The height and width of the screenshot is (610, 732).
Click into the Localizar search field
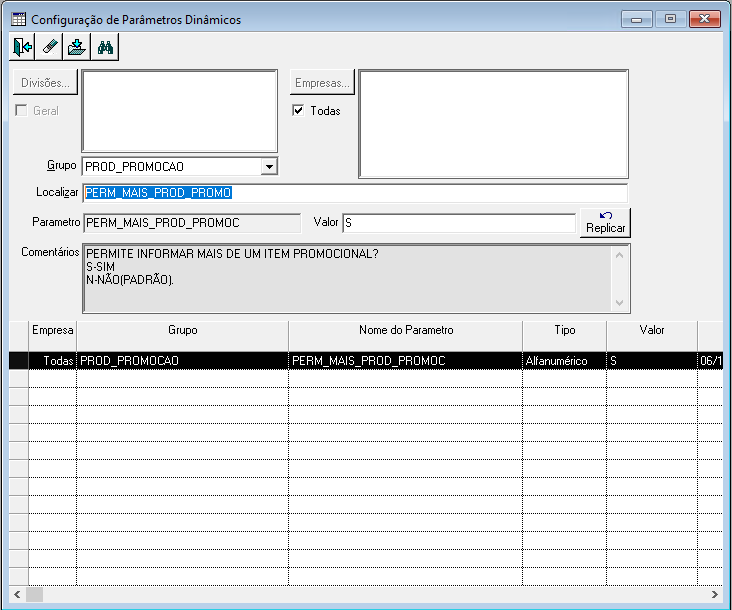click(355, 193)
